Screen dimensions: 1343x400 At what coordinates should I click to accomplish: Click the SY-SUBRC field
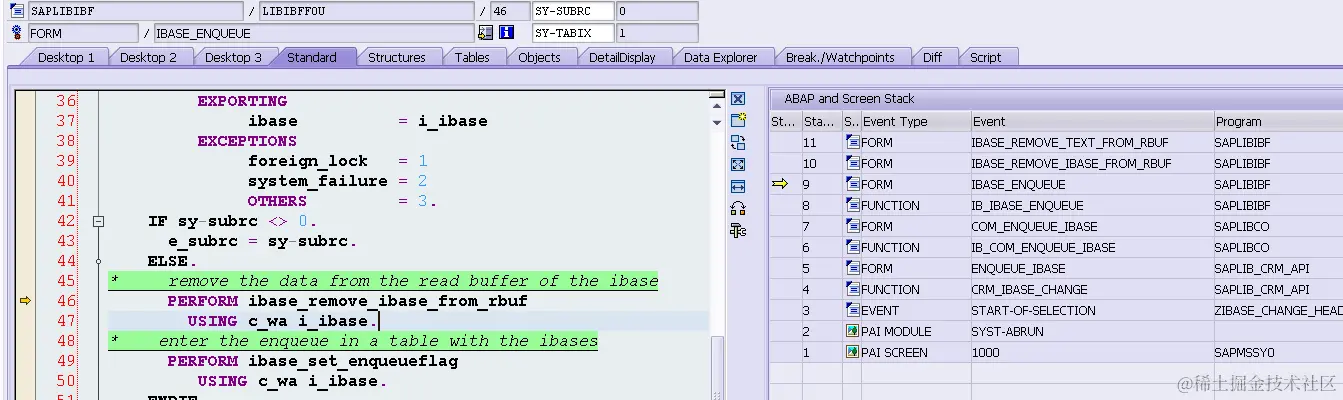[572, 11]
